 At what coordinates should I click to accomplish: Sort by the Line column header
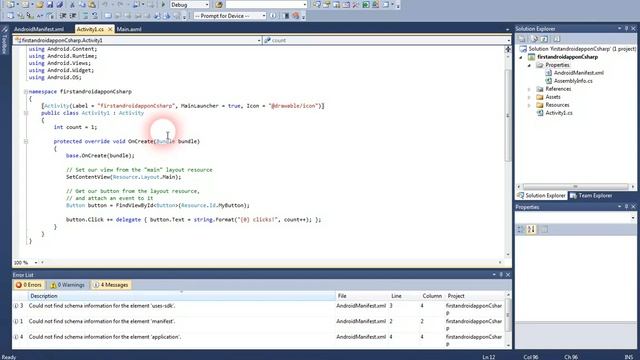[x=404, y=296]
